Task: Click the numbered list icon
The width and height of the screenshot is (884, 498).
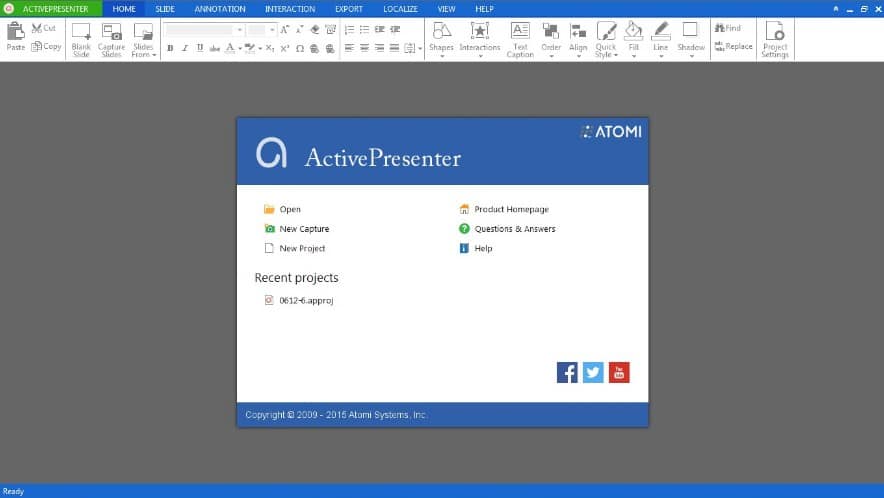Action: (x=350, y=29)
